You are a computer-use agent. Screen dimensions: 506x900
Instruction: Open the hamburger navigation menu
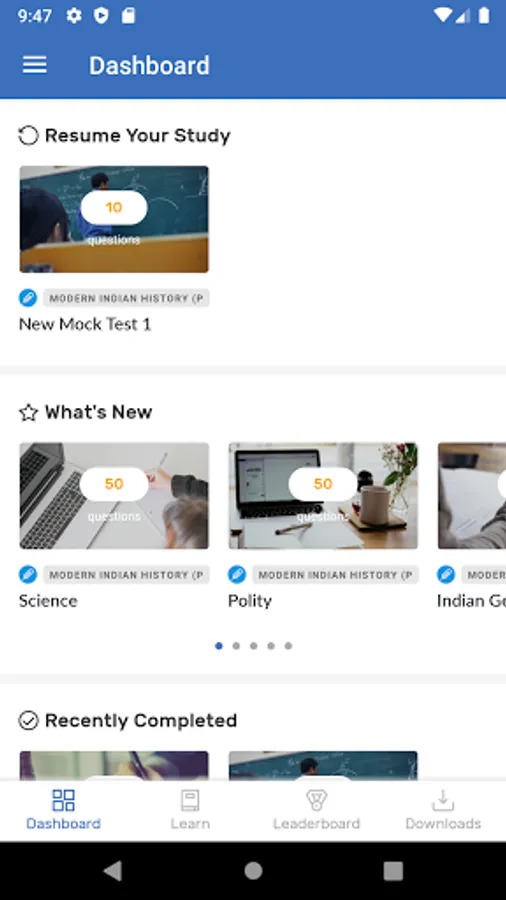pos(34,65)
